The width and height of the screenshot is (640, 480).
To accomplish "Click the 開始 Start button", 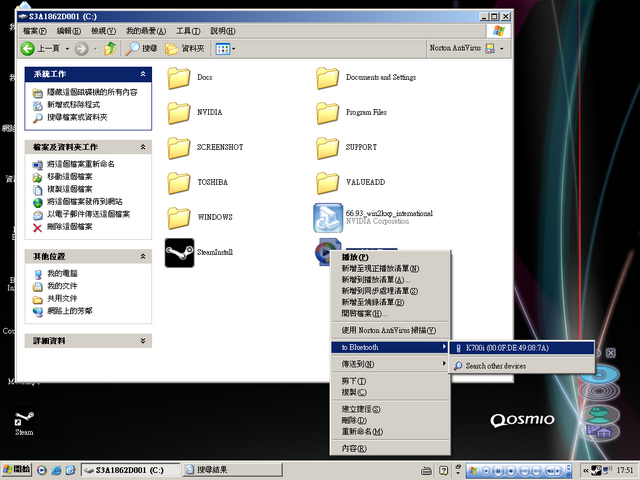I will (16, 470).
